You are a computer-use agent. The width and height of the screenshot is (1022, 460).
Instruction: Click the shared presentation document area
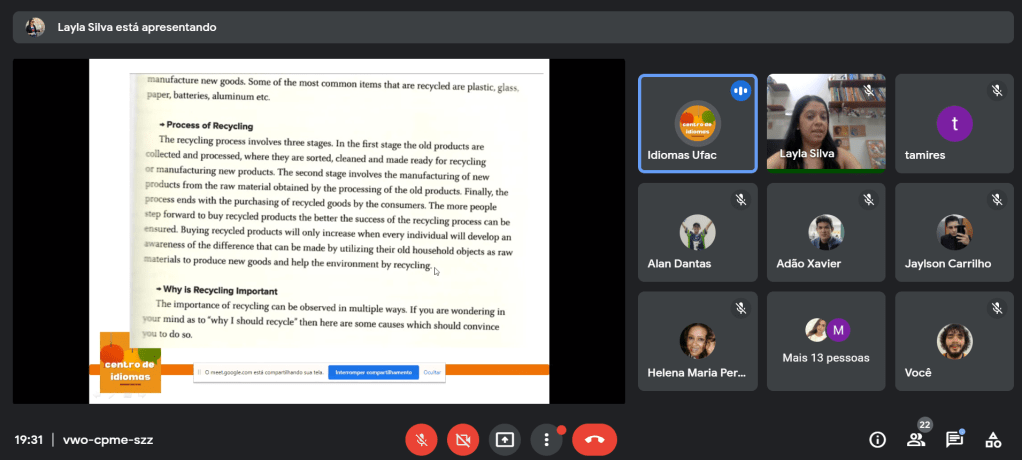pyautogui.click(x=319, y=220)
